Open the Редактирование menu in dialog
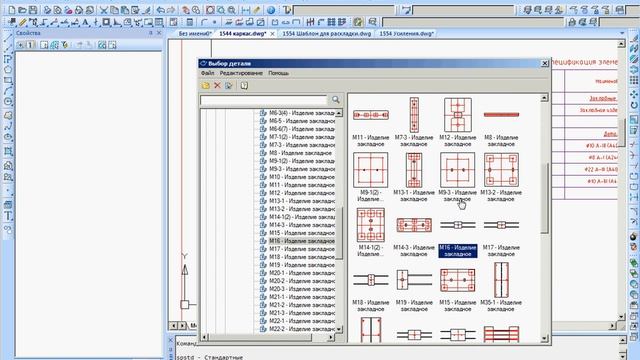Viewport: 640px width, 360px height. (241, 73)
